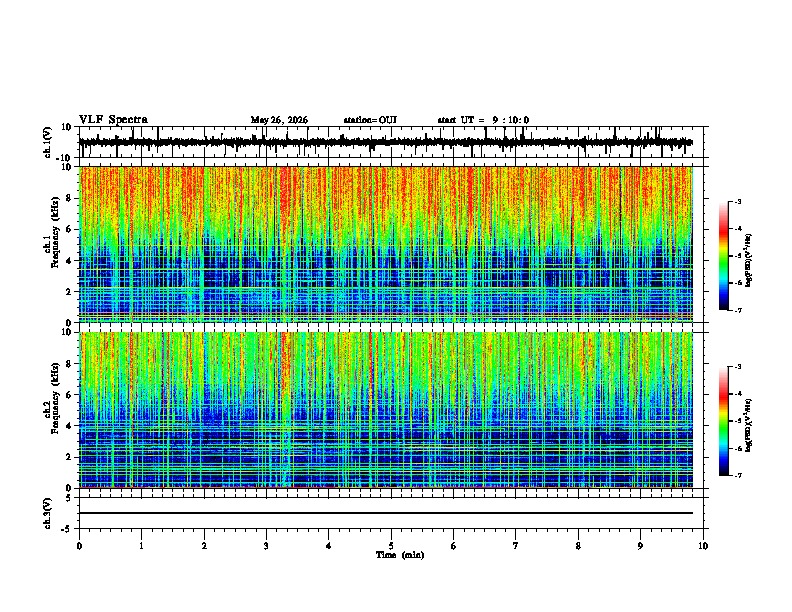
Task: Click the ch.1 spectrogram color scale bar
Action: (x=724, y=256)
